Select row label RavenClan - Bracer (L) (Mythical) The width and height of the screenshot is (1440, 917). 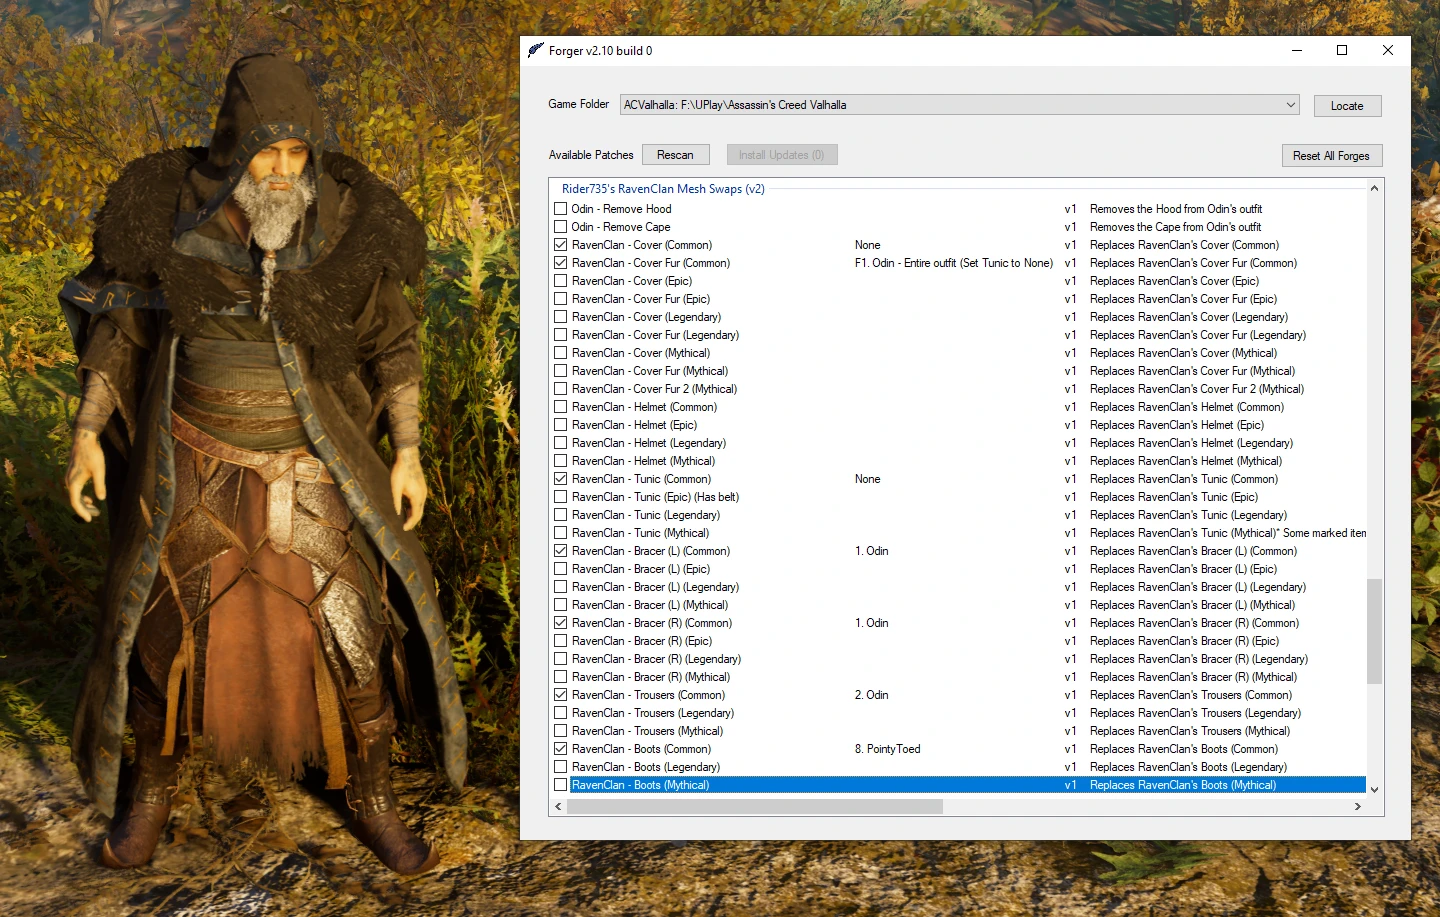[x=650, y=605]
